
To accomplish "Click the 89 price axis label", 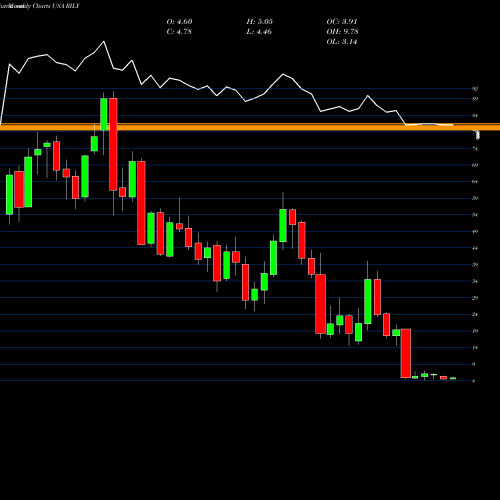I will point(475,99).
